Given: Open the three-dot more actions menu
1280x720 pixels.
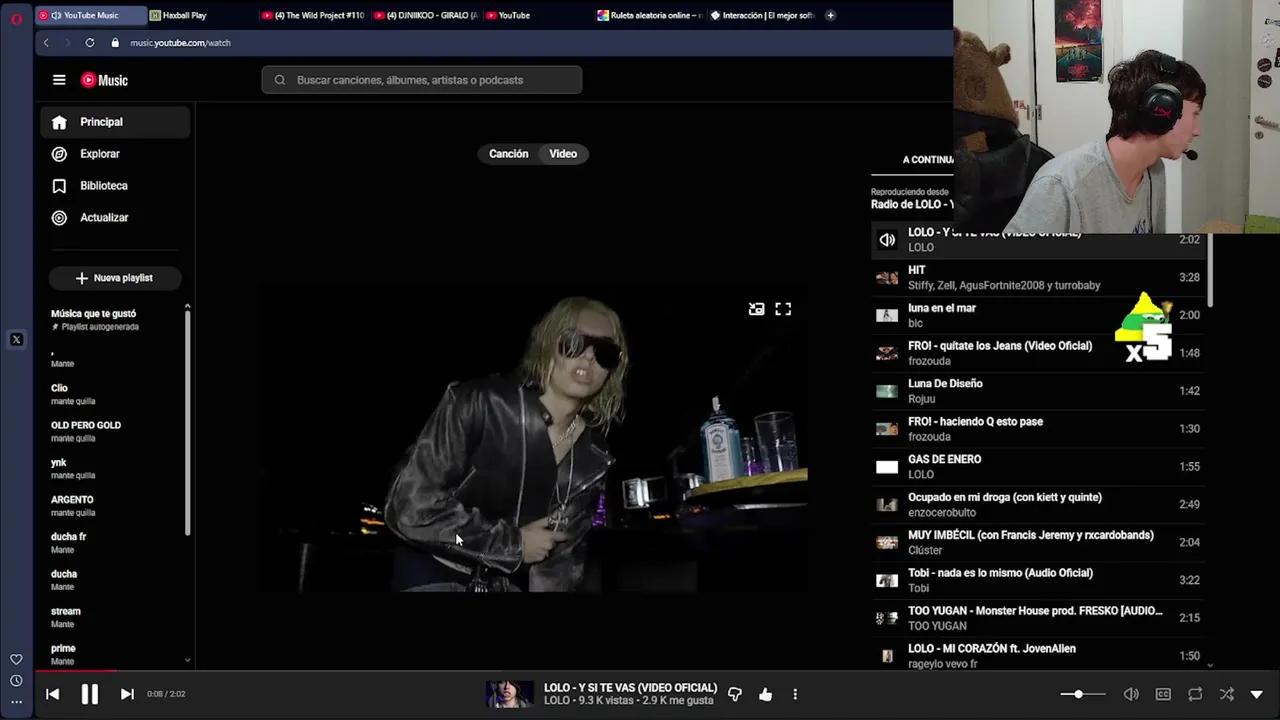Looking at the screenshot, I should pos(795,694).
